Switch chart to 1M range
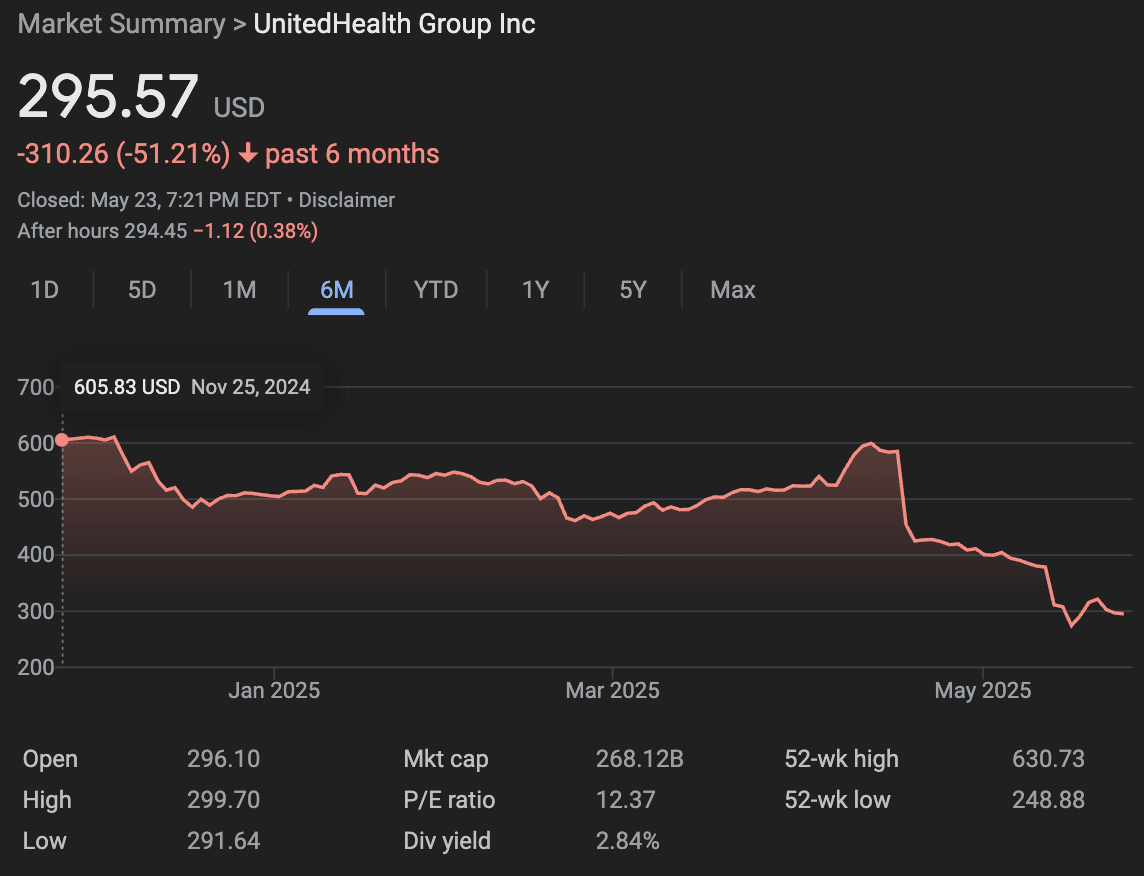Image resolution: width=1144 pixels, height=876 pixels. tap(239, 290)
